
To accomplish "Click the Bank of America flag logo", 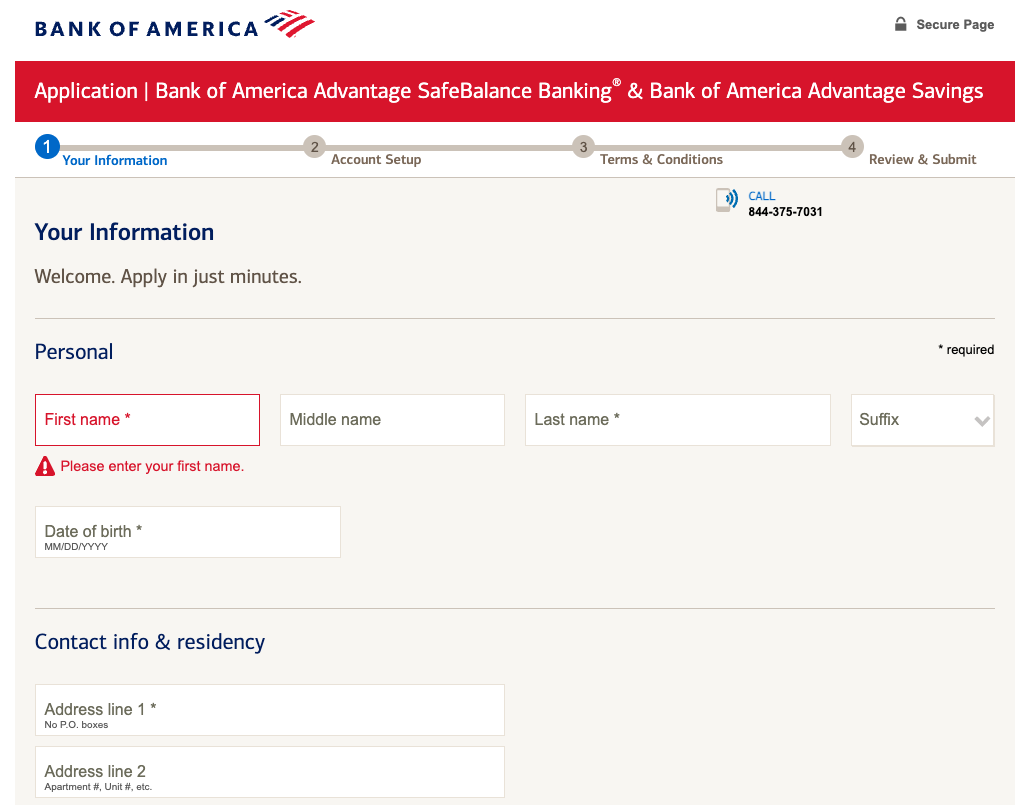I will tap(290, 24).
